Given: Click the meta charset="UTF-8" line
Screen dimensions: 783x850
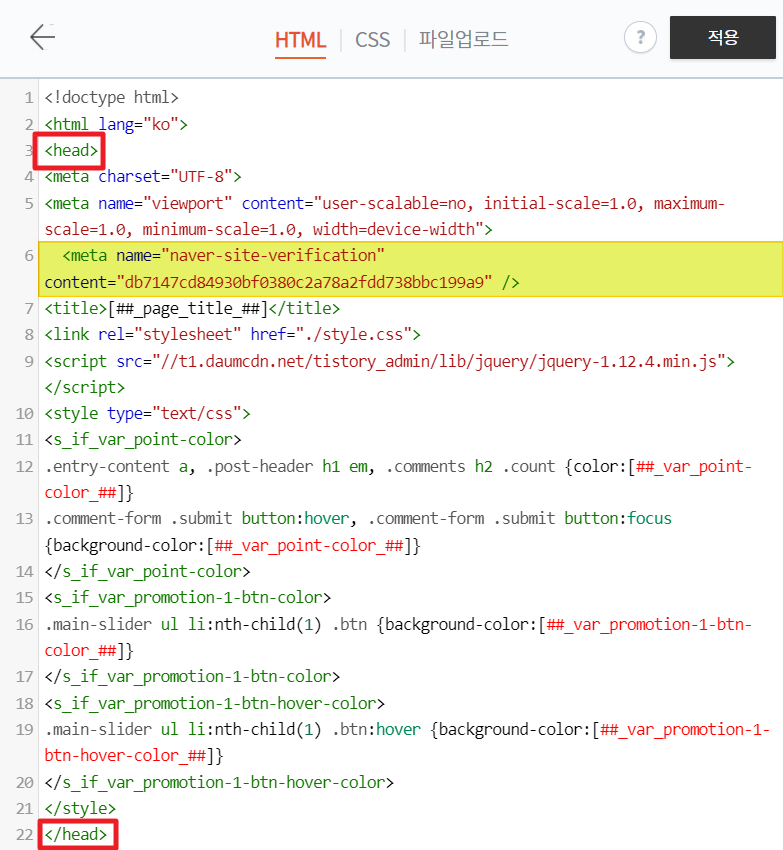Looking at the screenshot, I should click(x=143, y=177).
